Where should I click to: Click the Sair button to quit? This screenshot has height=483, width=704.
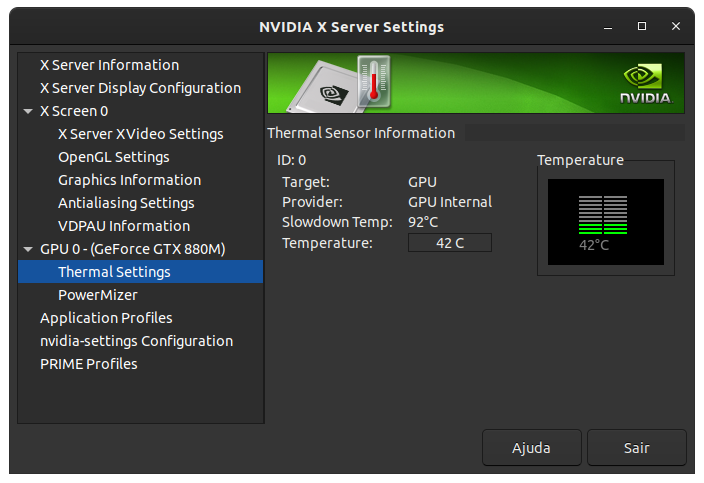[637, 448]
